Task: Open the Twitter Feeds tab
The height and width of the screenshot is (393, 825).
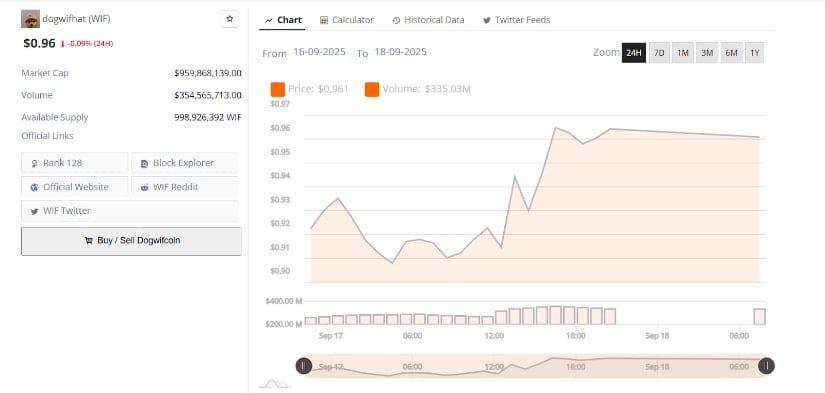Action: click(x=516, y=20)
